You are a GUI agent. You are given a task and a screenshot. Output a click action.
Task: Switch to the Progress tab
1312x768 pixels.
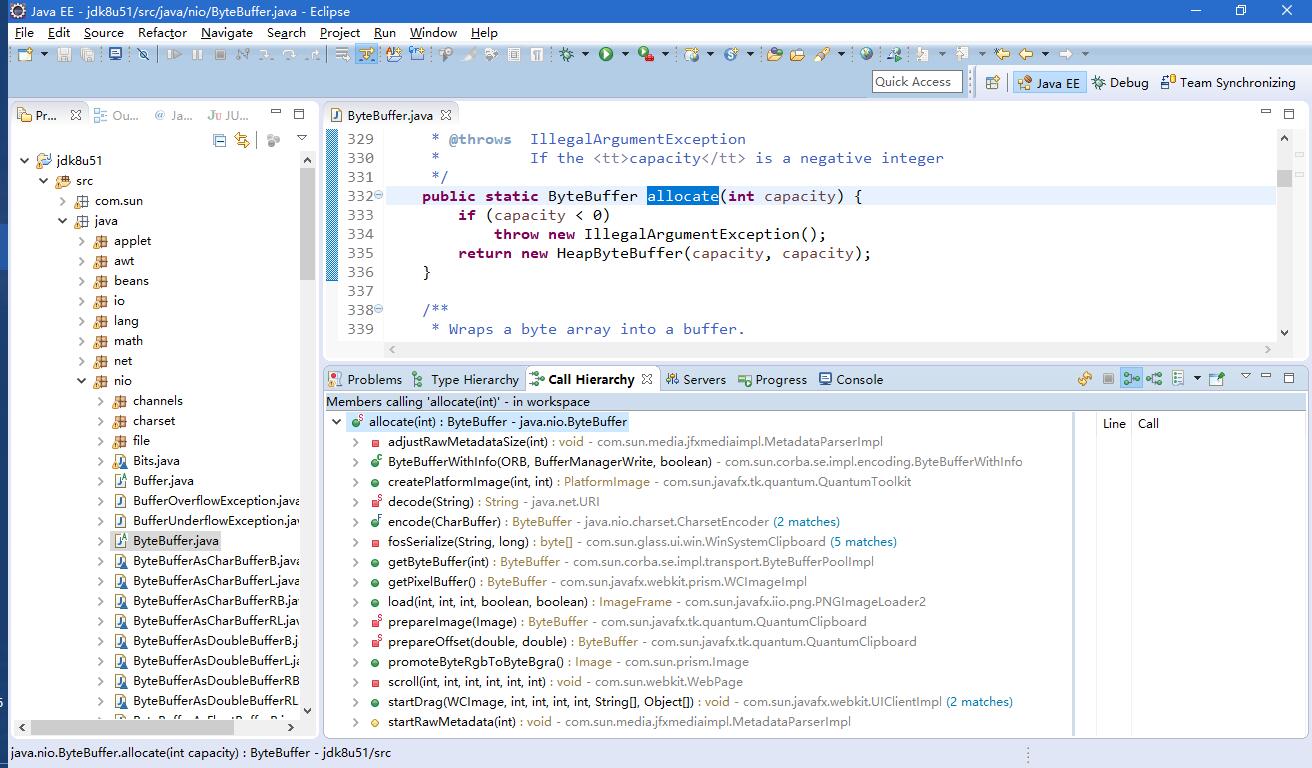pyautogui.click(x=772, y=379)
